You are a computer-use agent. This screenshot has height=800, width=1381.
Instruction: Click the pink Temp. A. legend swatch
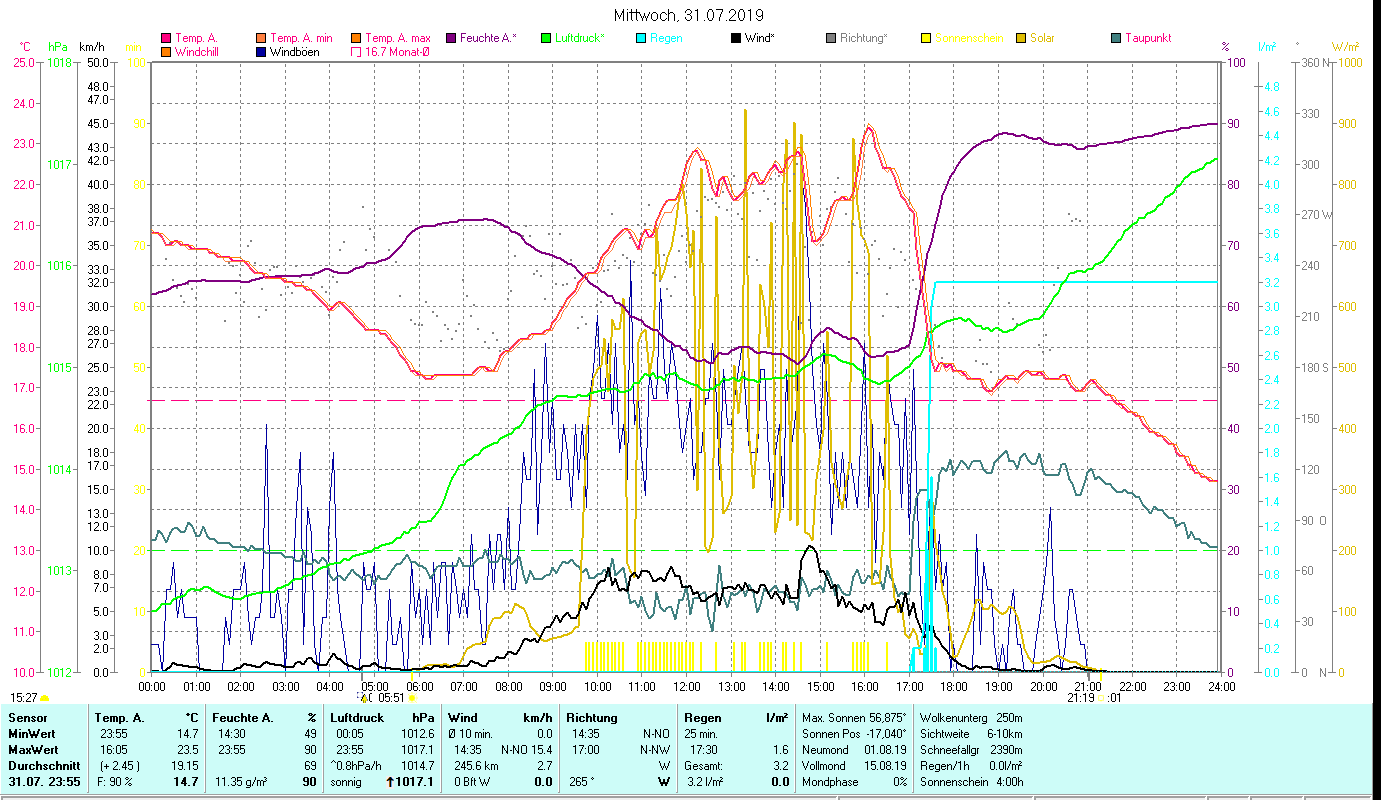pos(167,38)
